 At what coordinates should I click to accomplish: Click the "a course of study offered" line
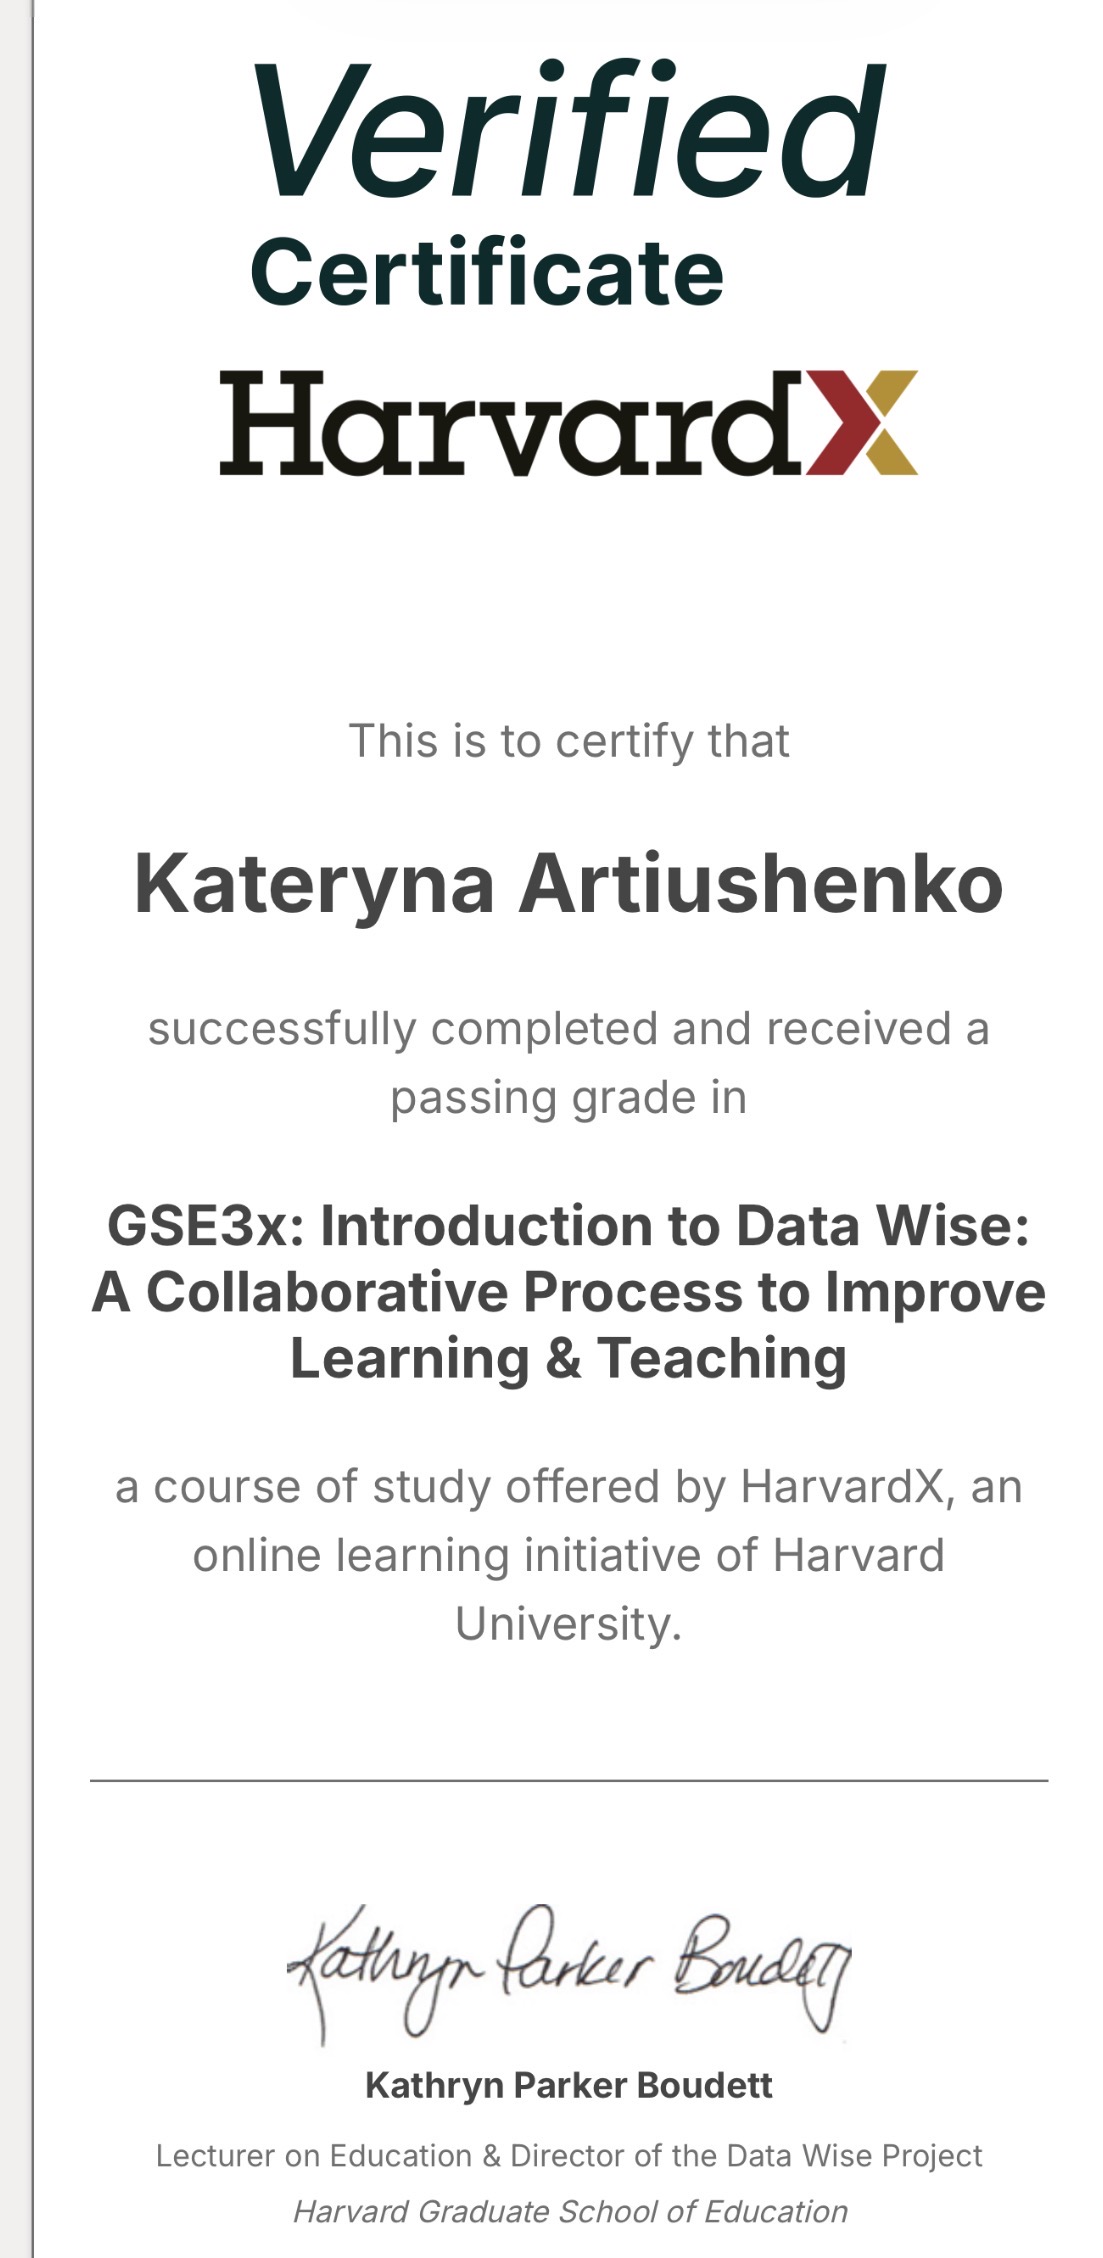click(568, 1487)
